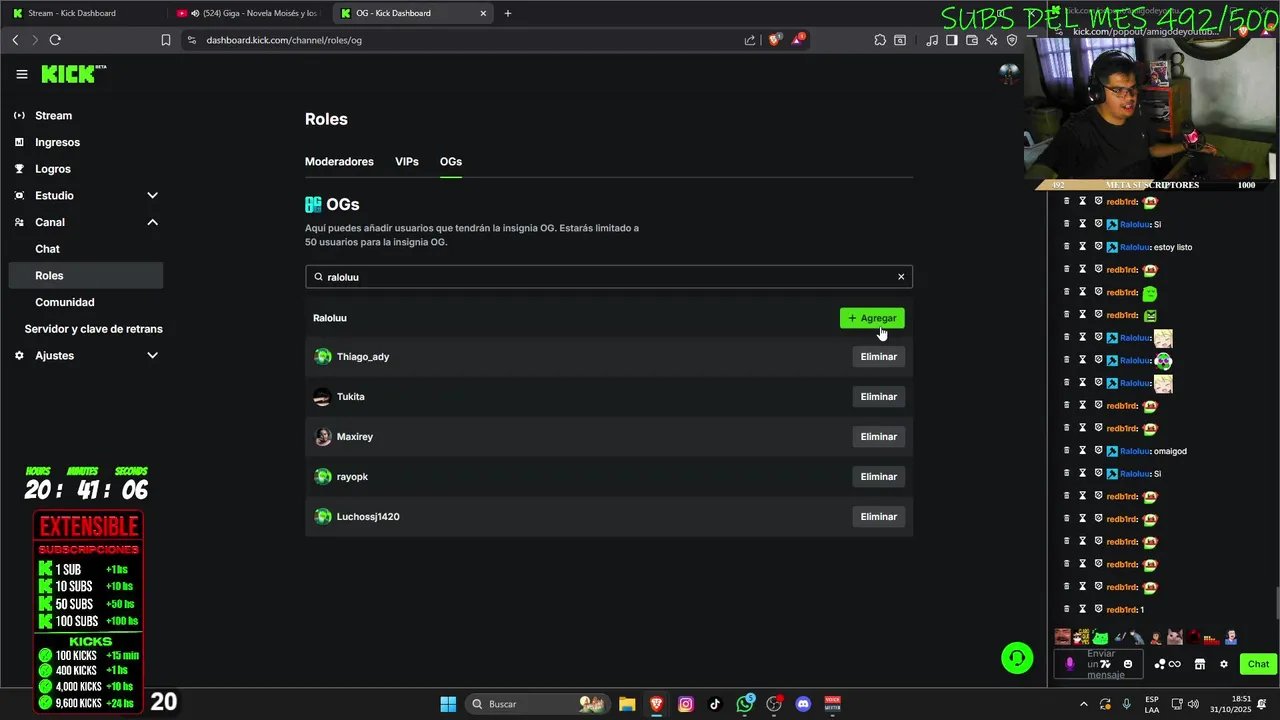This screenshot has width=1280, height=720.
Task: Open File Explorer from the taskbar
Action: tap(627, 704)
